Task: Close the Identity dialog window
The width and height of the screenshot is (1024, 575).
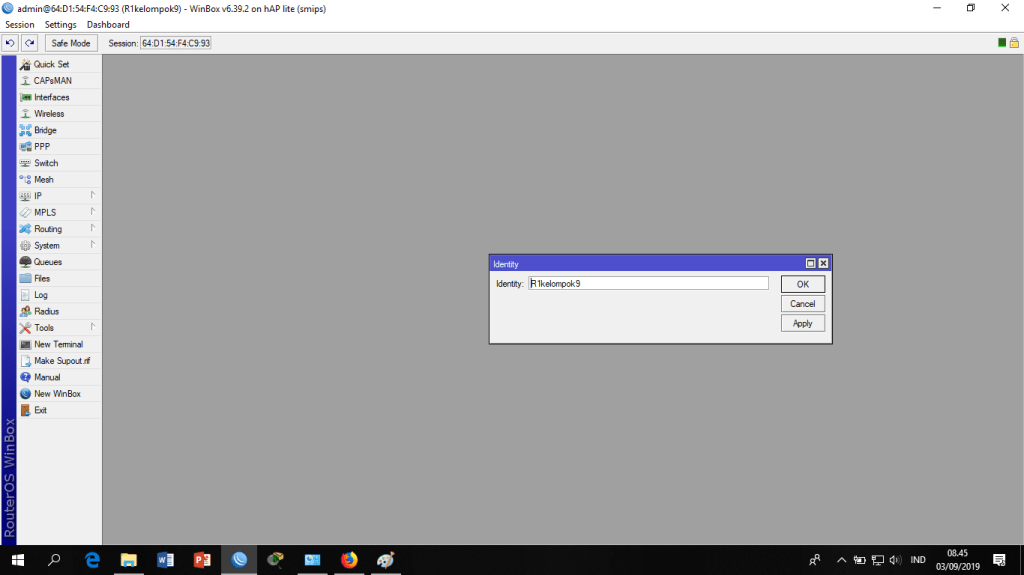Action: pyautogui.click(x=823, y=263)
